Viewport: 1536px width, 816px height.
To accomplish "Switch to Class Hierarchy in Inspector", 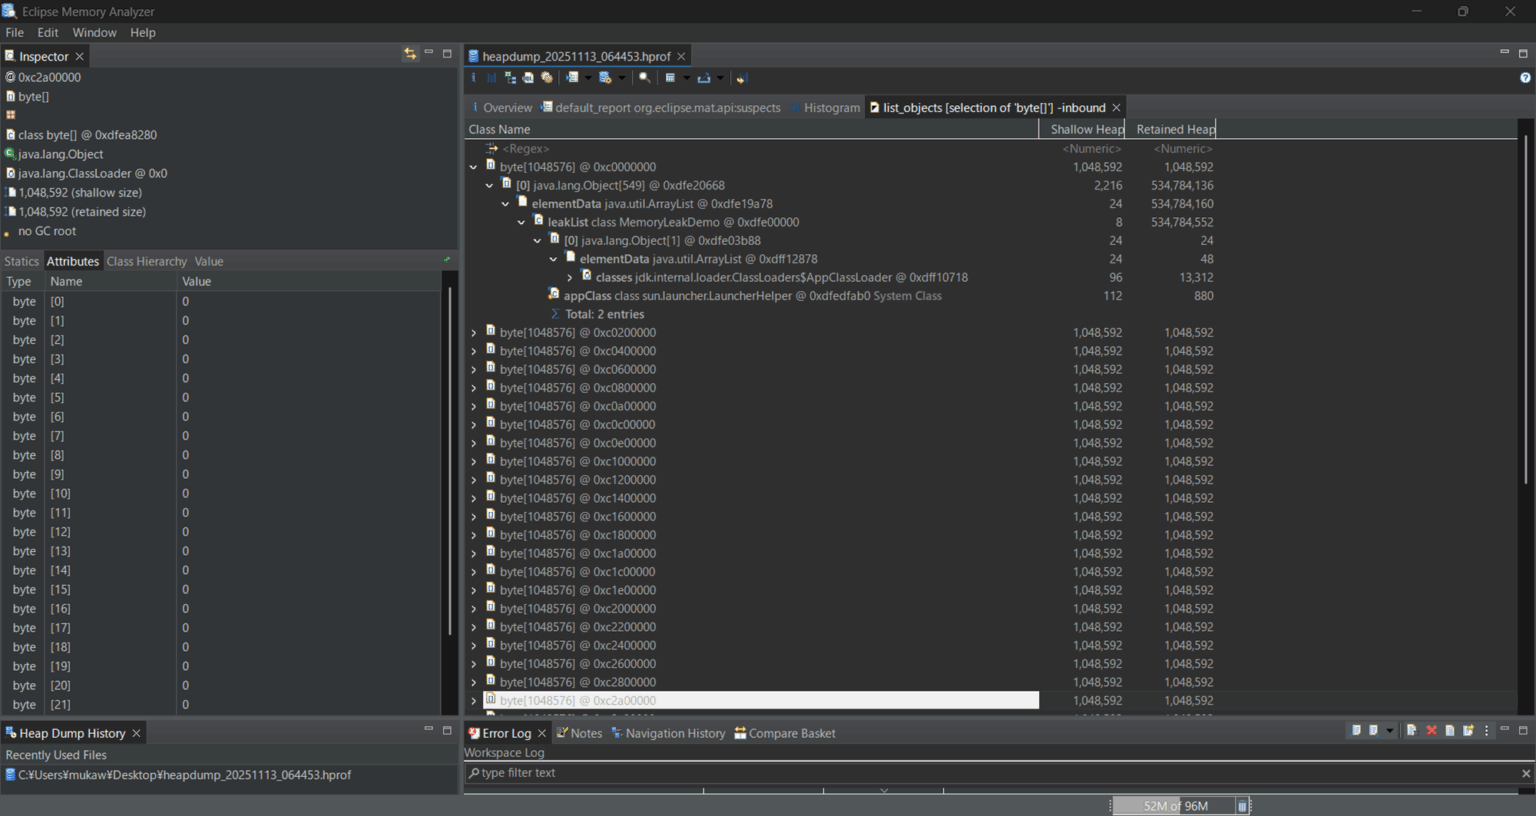I will pos(146,261).
